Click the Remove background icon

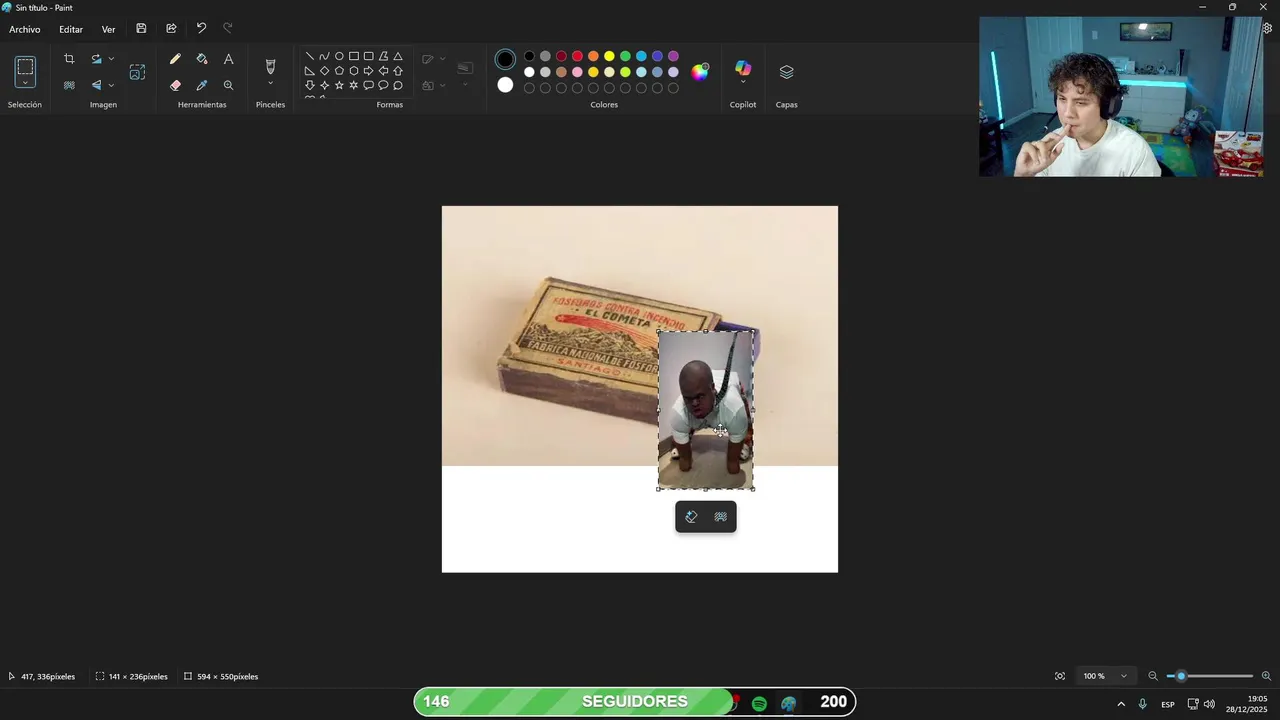click(x=69, y=85)
